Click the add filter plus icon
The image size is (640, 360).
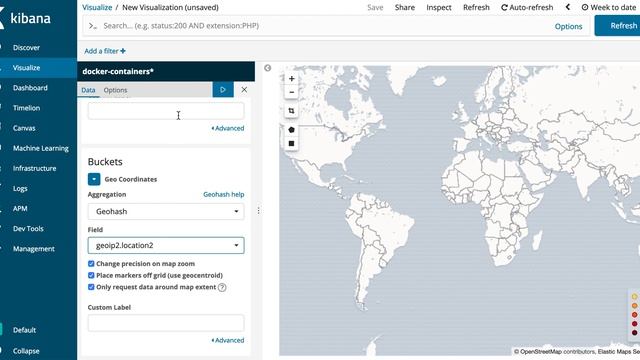point(123,51)
